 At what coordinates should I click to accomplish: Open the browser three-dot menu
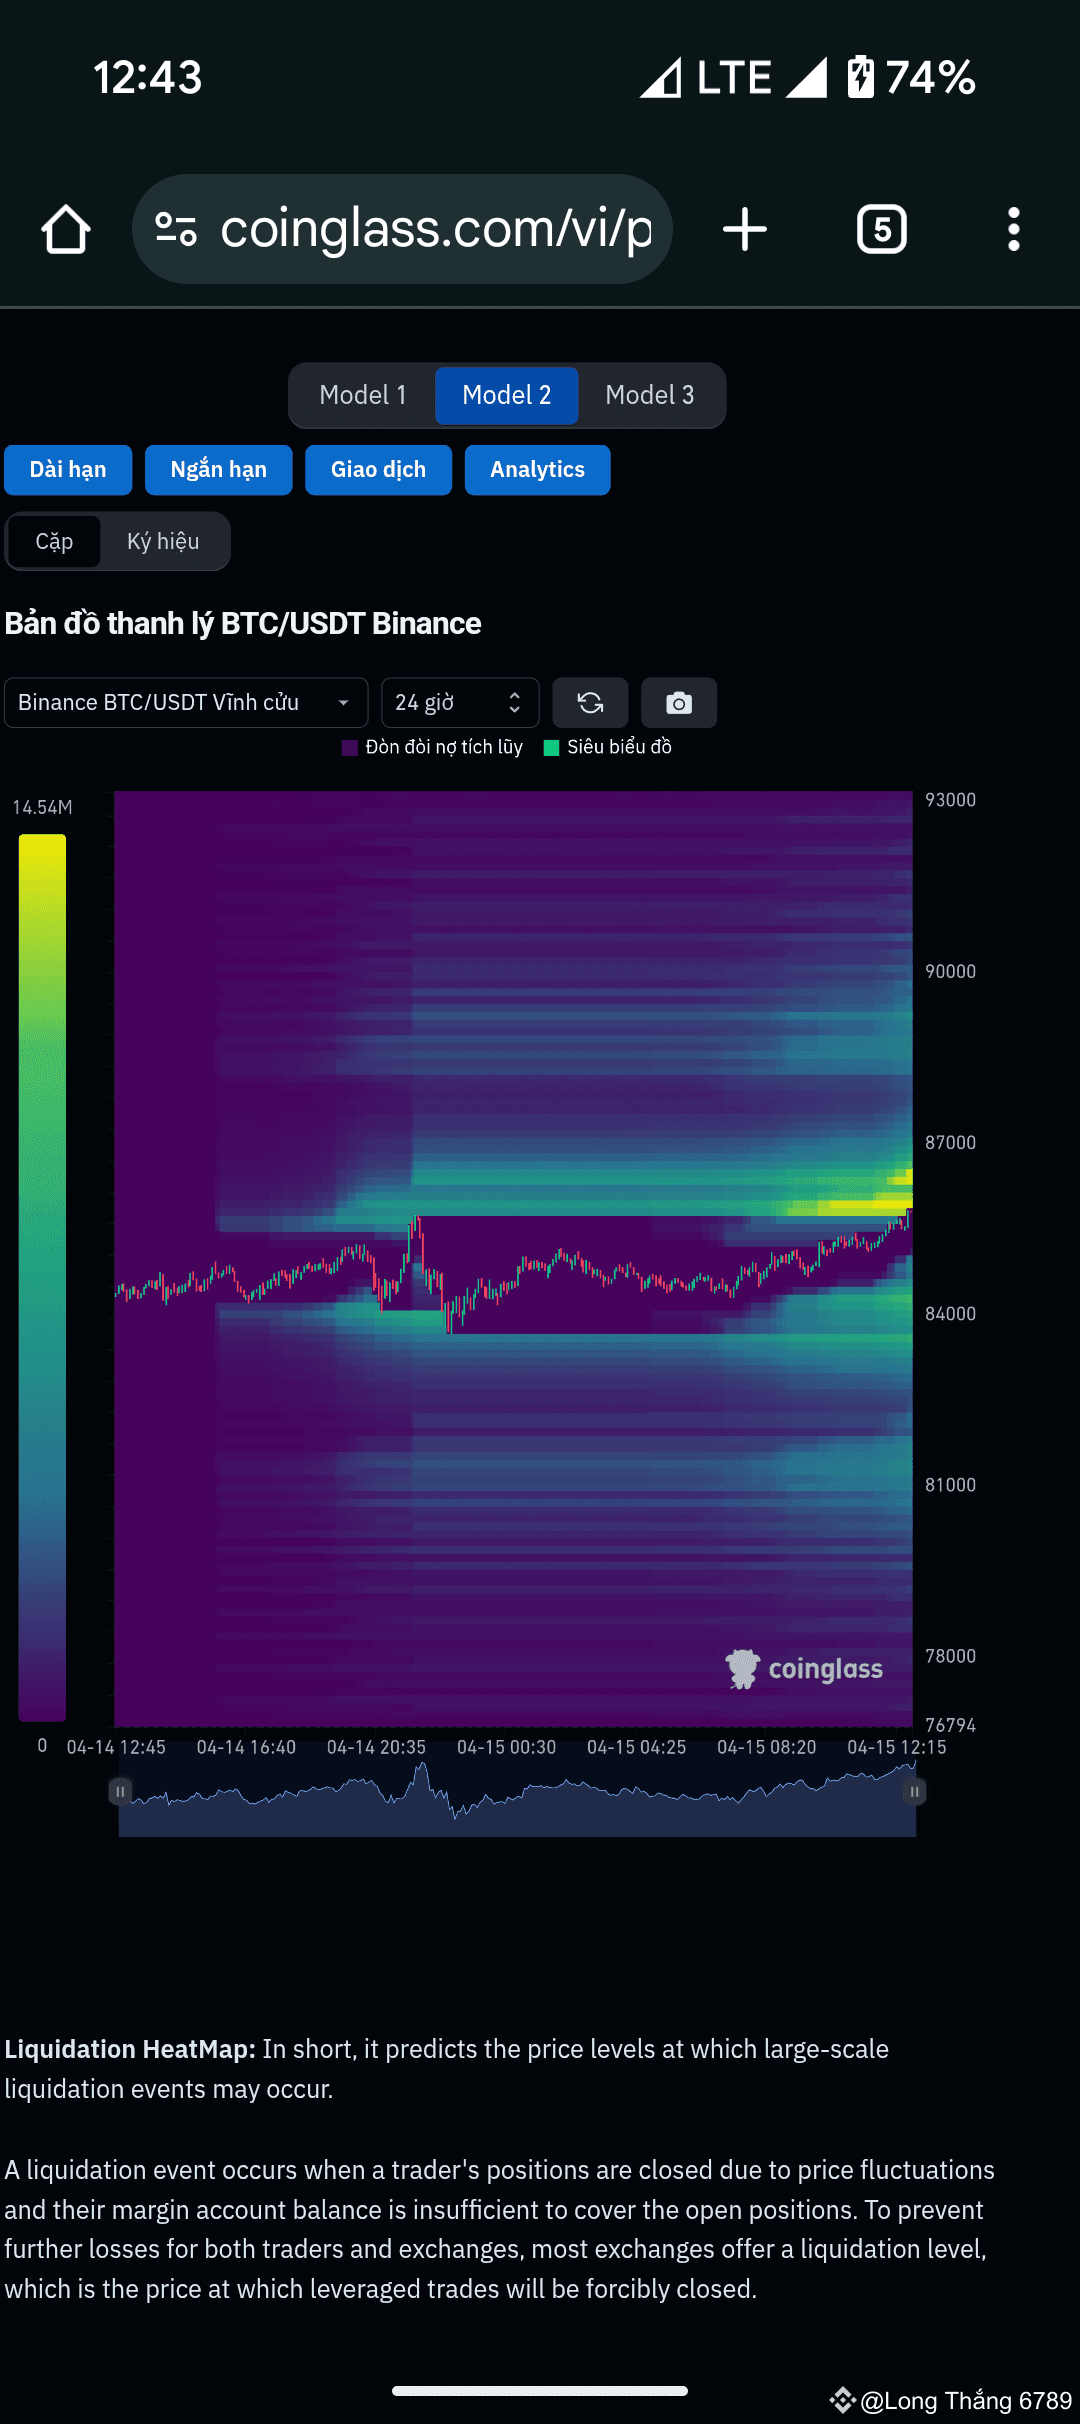(x=1014, y=229)
